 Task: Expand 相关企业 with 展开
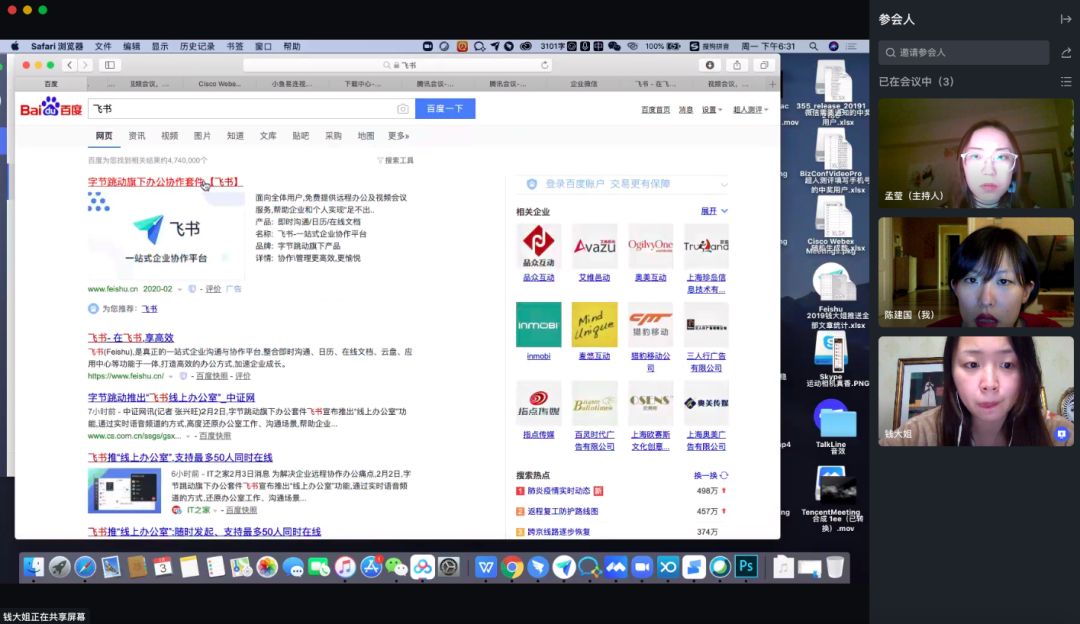714,211
